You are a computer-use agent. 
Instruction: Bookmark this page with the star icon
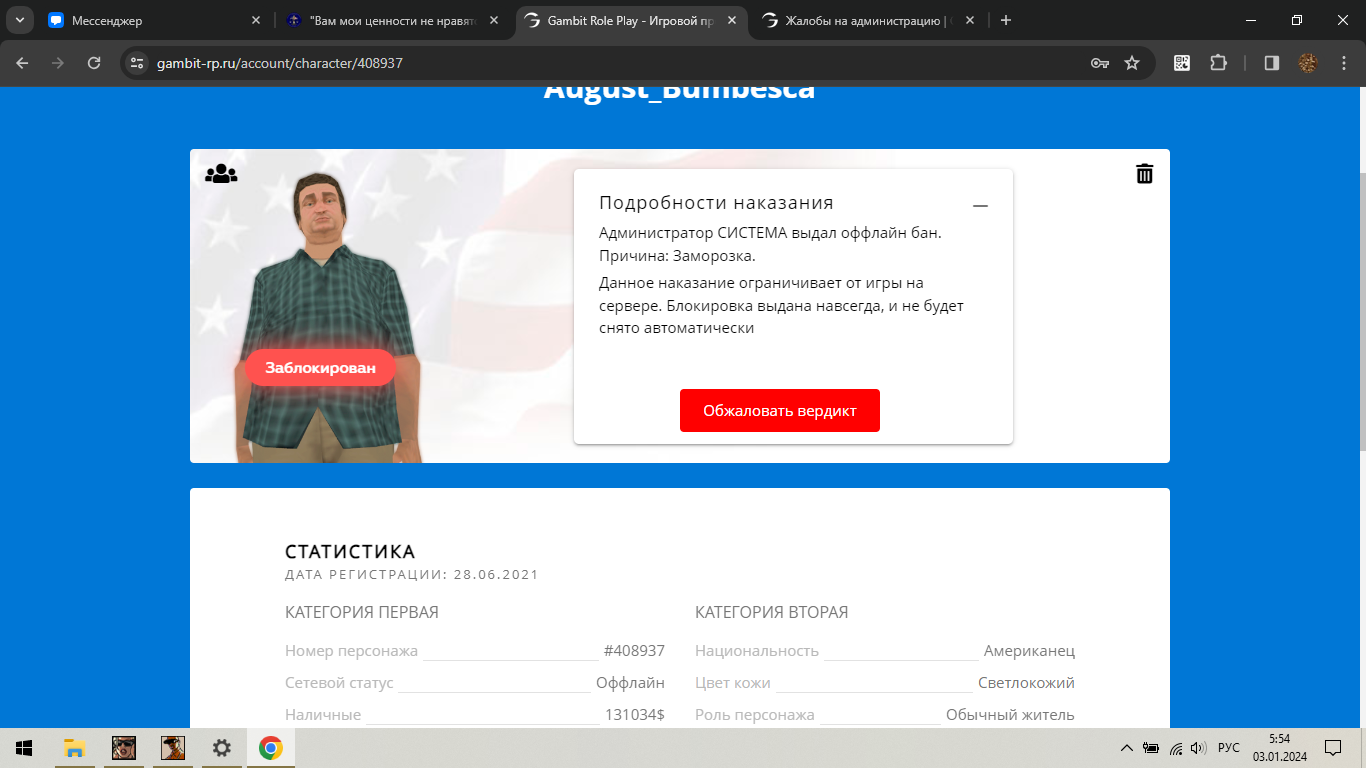tap(1132, 63)
